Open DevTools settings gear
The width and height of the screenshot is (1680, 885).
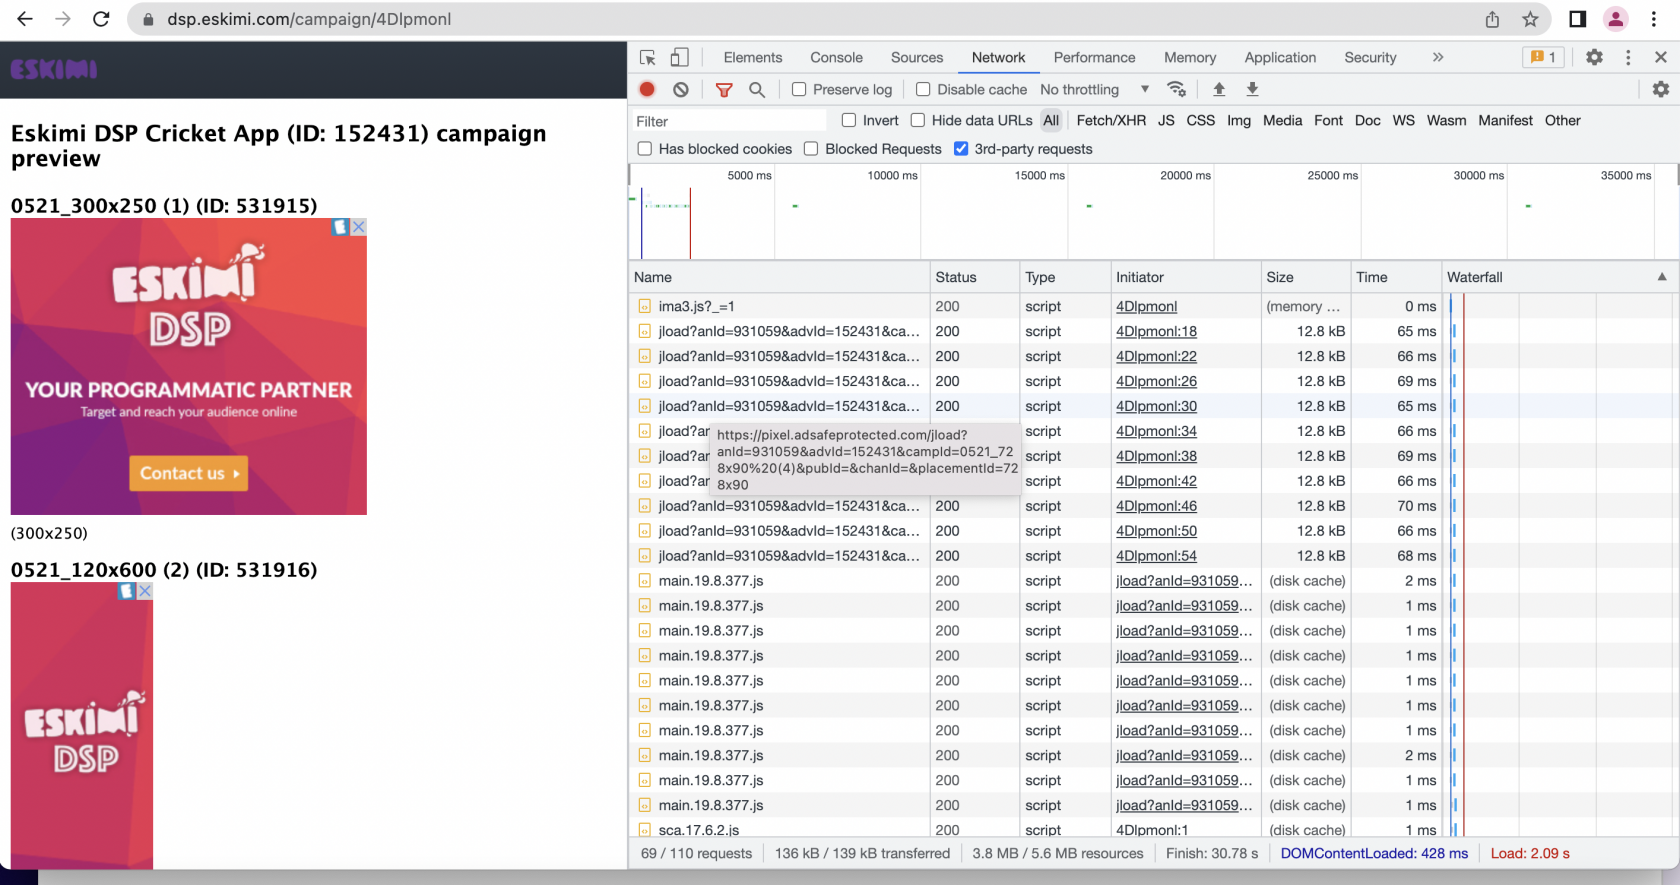tap(1595, 58)
